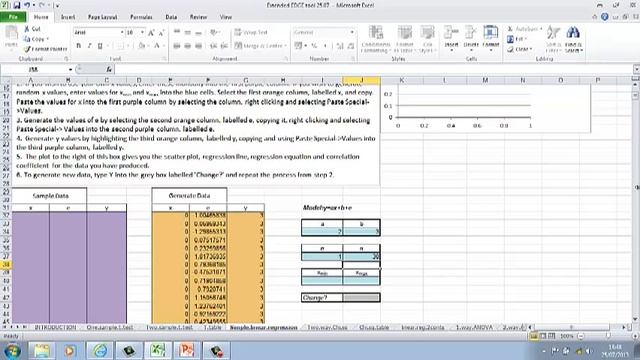
Task: Open the Formulas ribbon tab
Action: (x=141, y=17)
